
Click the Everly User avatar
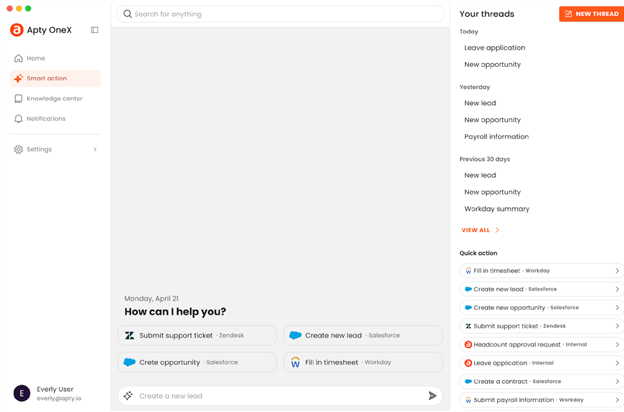(20, 393)
